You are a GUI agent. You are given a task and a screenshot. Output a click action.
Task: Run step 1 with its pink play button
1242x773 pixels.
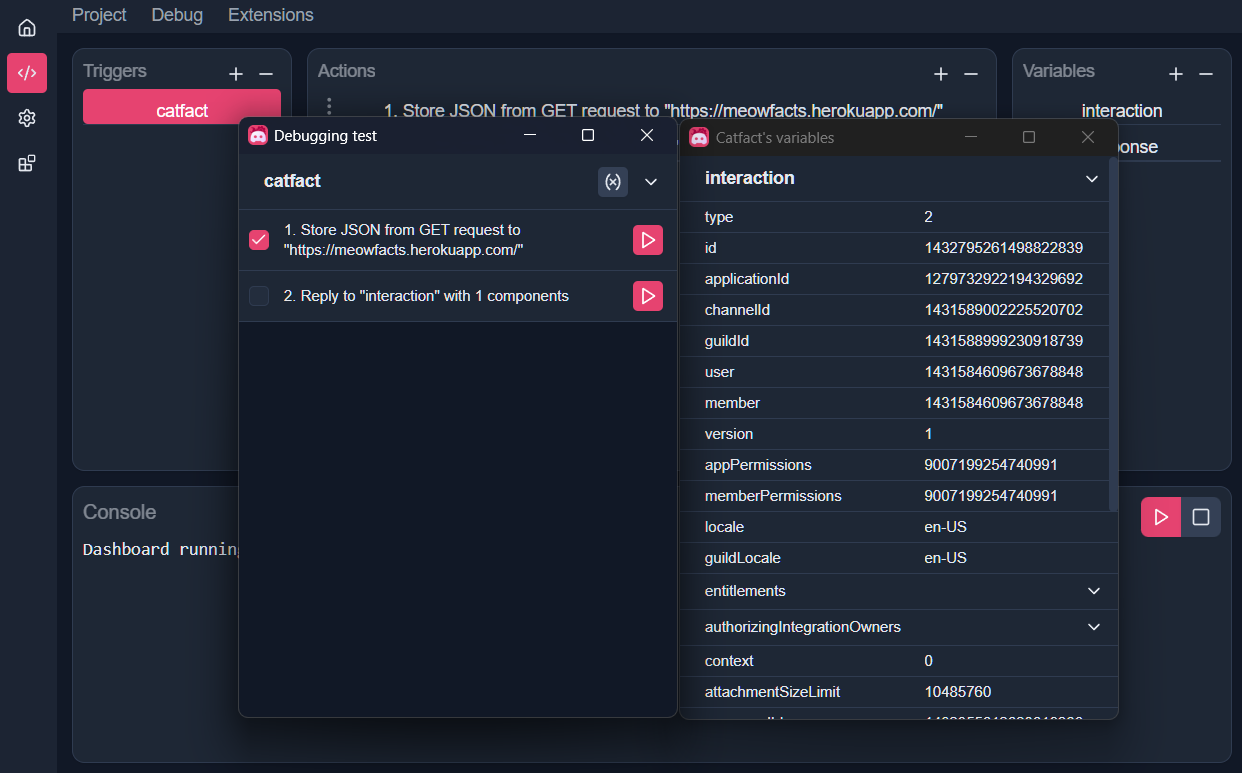[x=647, y=240]
